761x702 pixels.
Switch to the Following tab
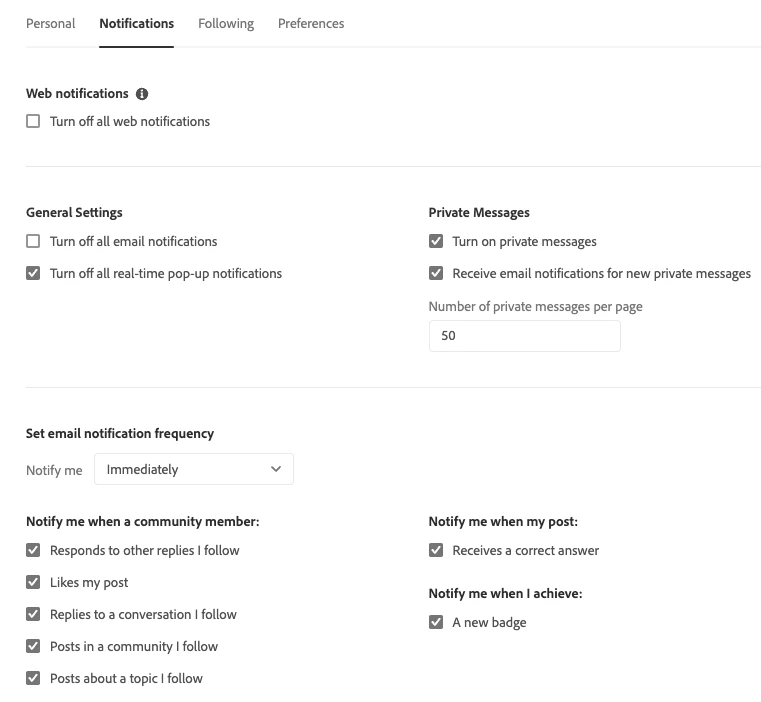[226, 23]
